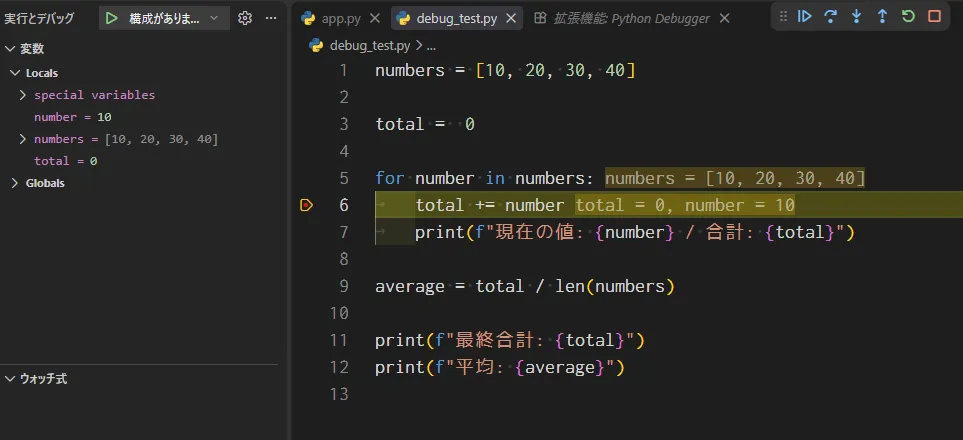Image resolution: width=963 pixels, height=440 pixels.
Task: Close the Python Debugger extension tab
Action: (x=724, y=18)
